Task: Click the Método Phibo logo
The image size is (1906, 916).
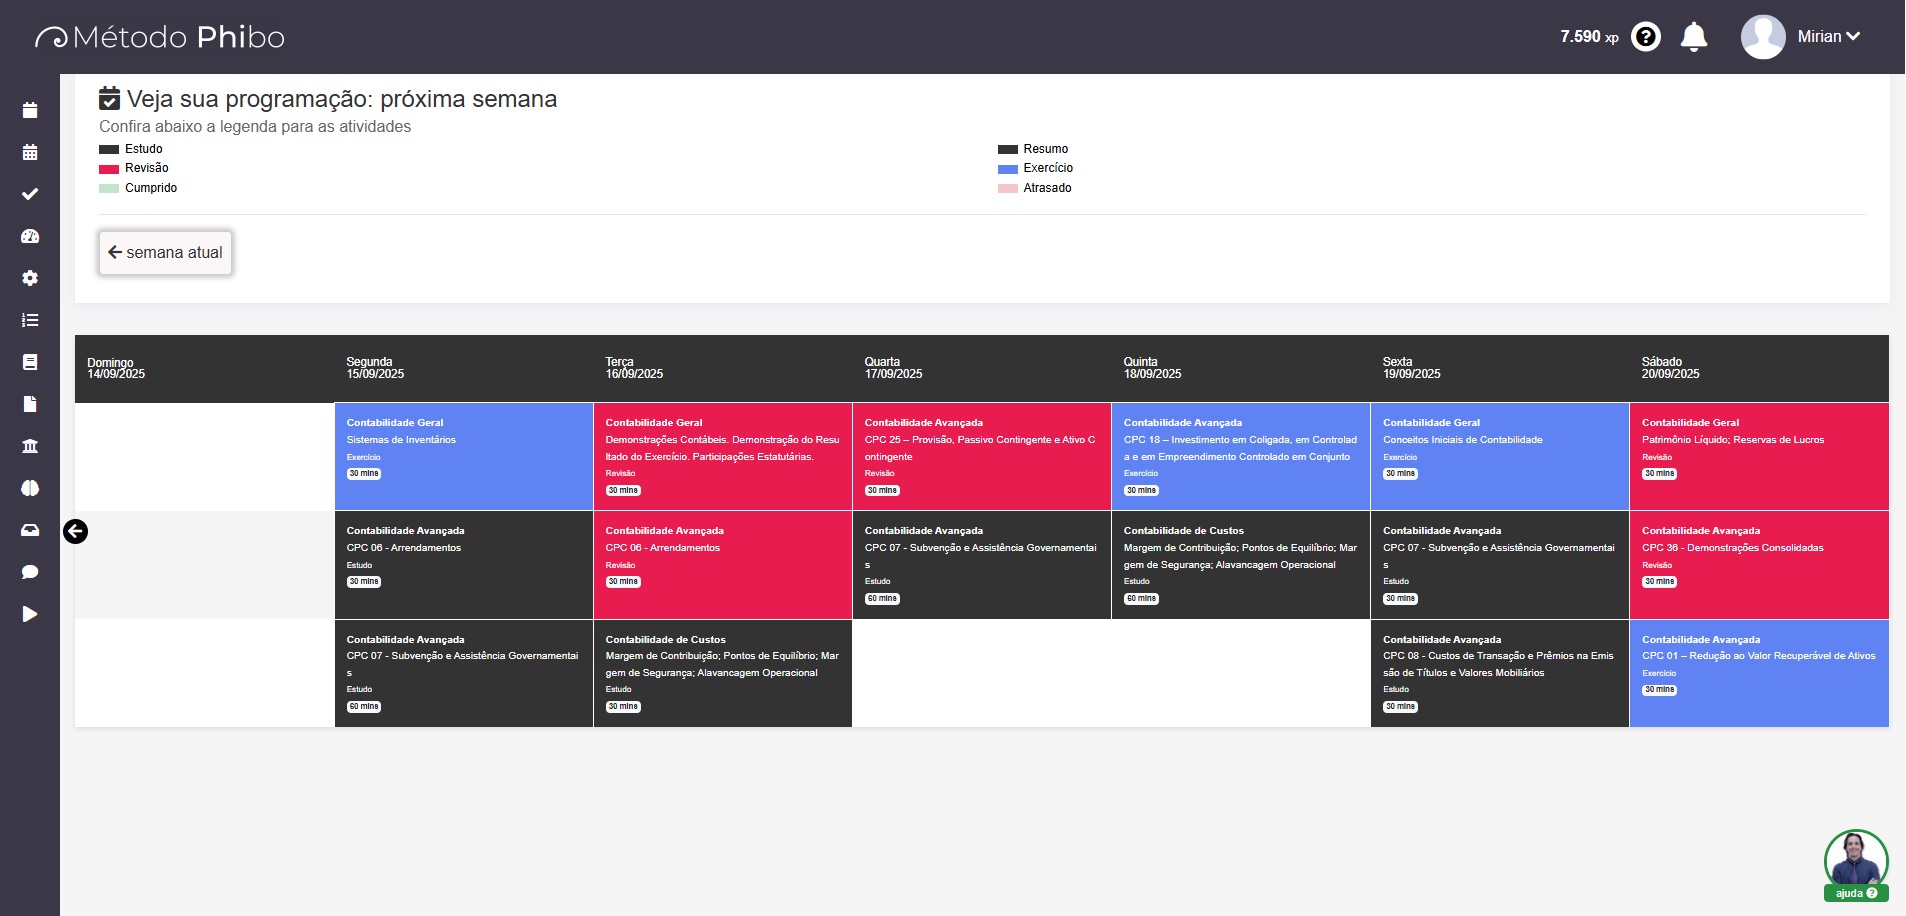Action: point(160,37)
